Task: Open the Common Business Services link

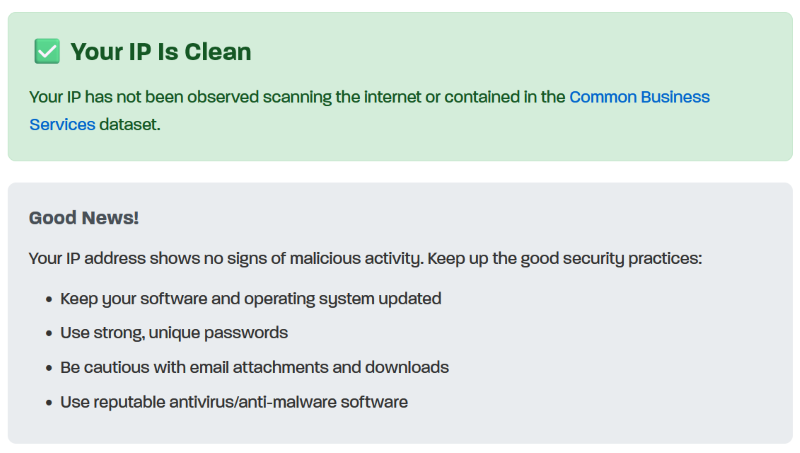Action: pyautogui.click(x=639, y=97)
